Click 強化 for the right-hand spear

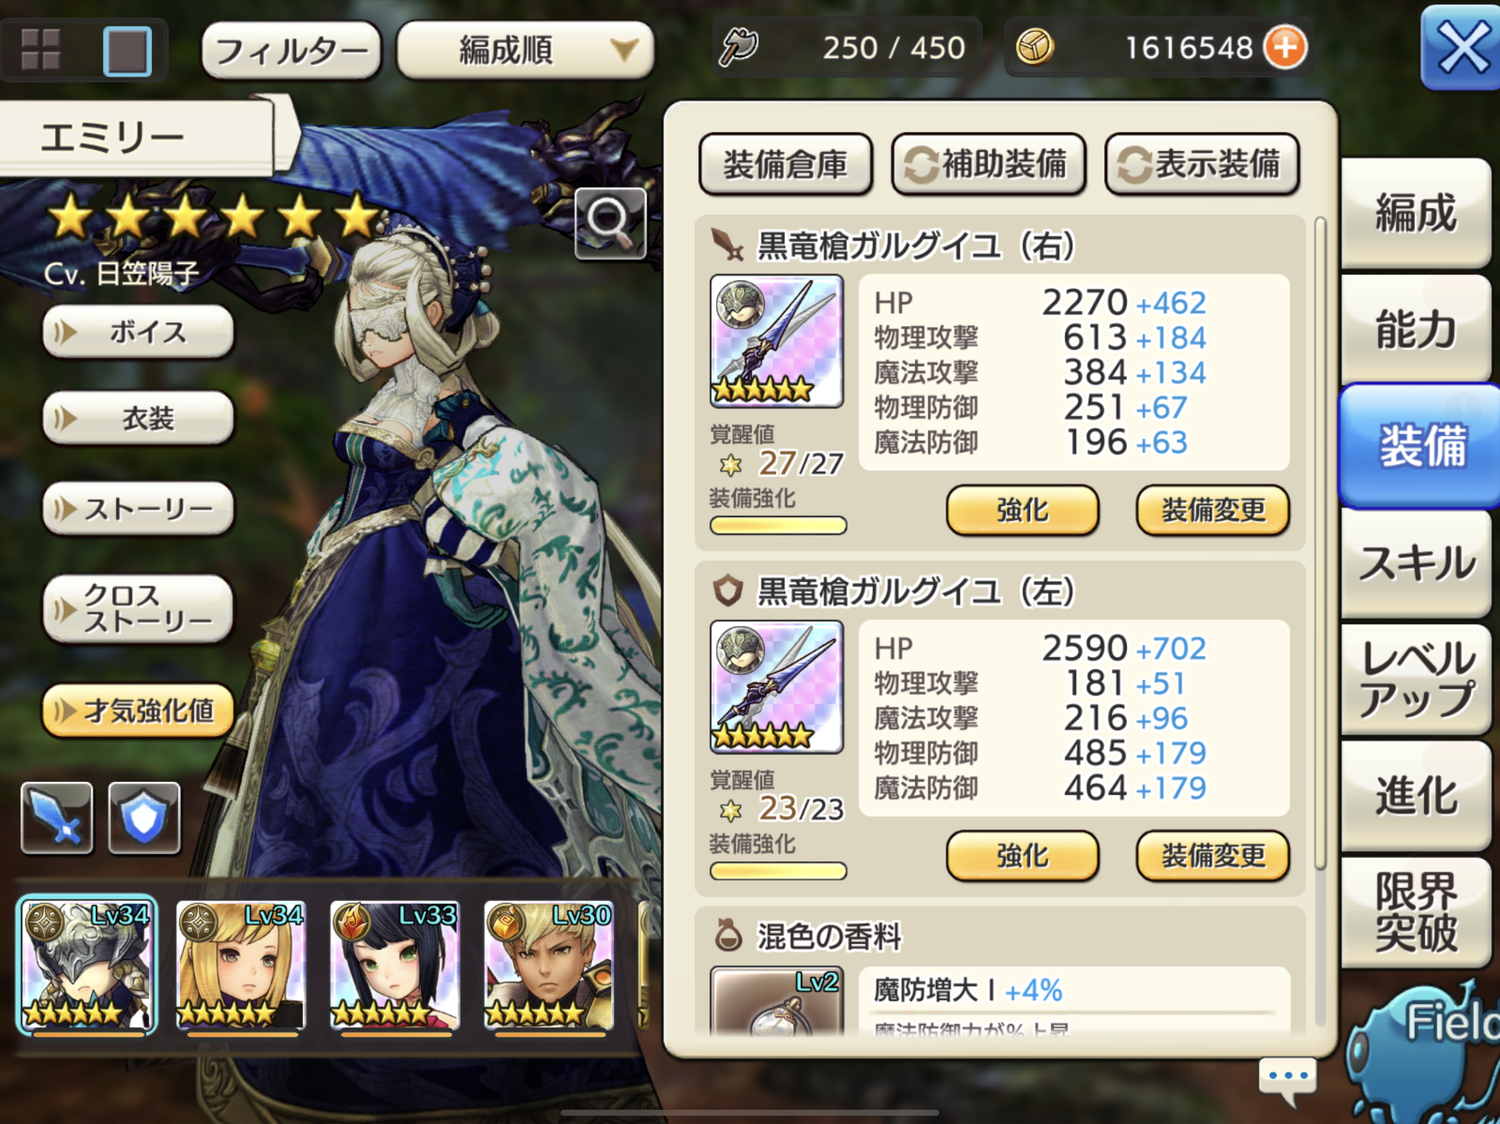(1022, 511)
